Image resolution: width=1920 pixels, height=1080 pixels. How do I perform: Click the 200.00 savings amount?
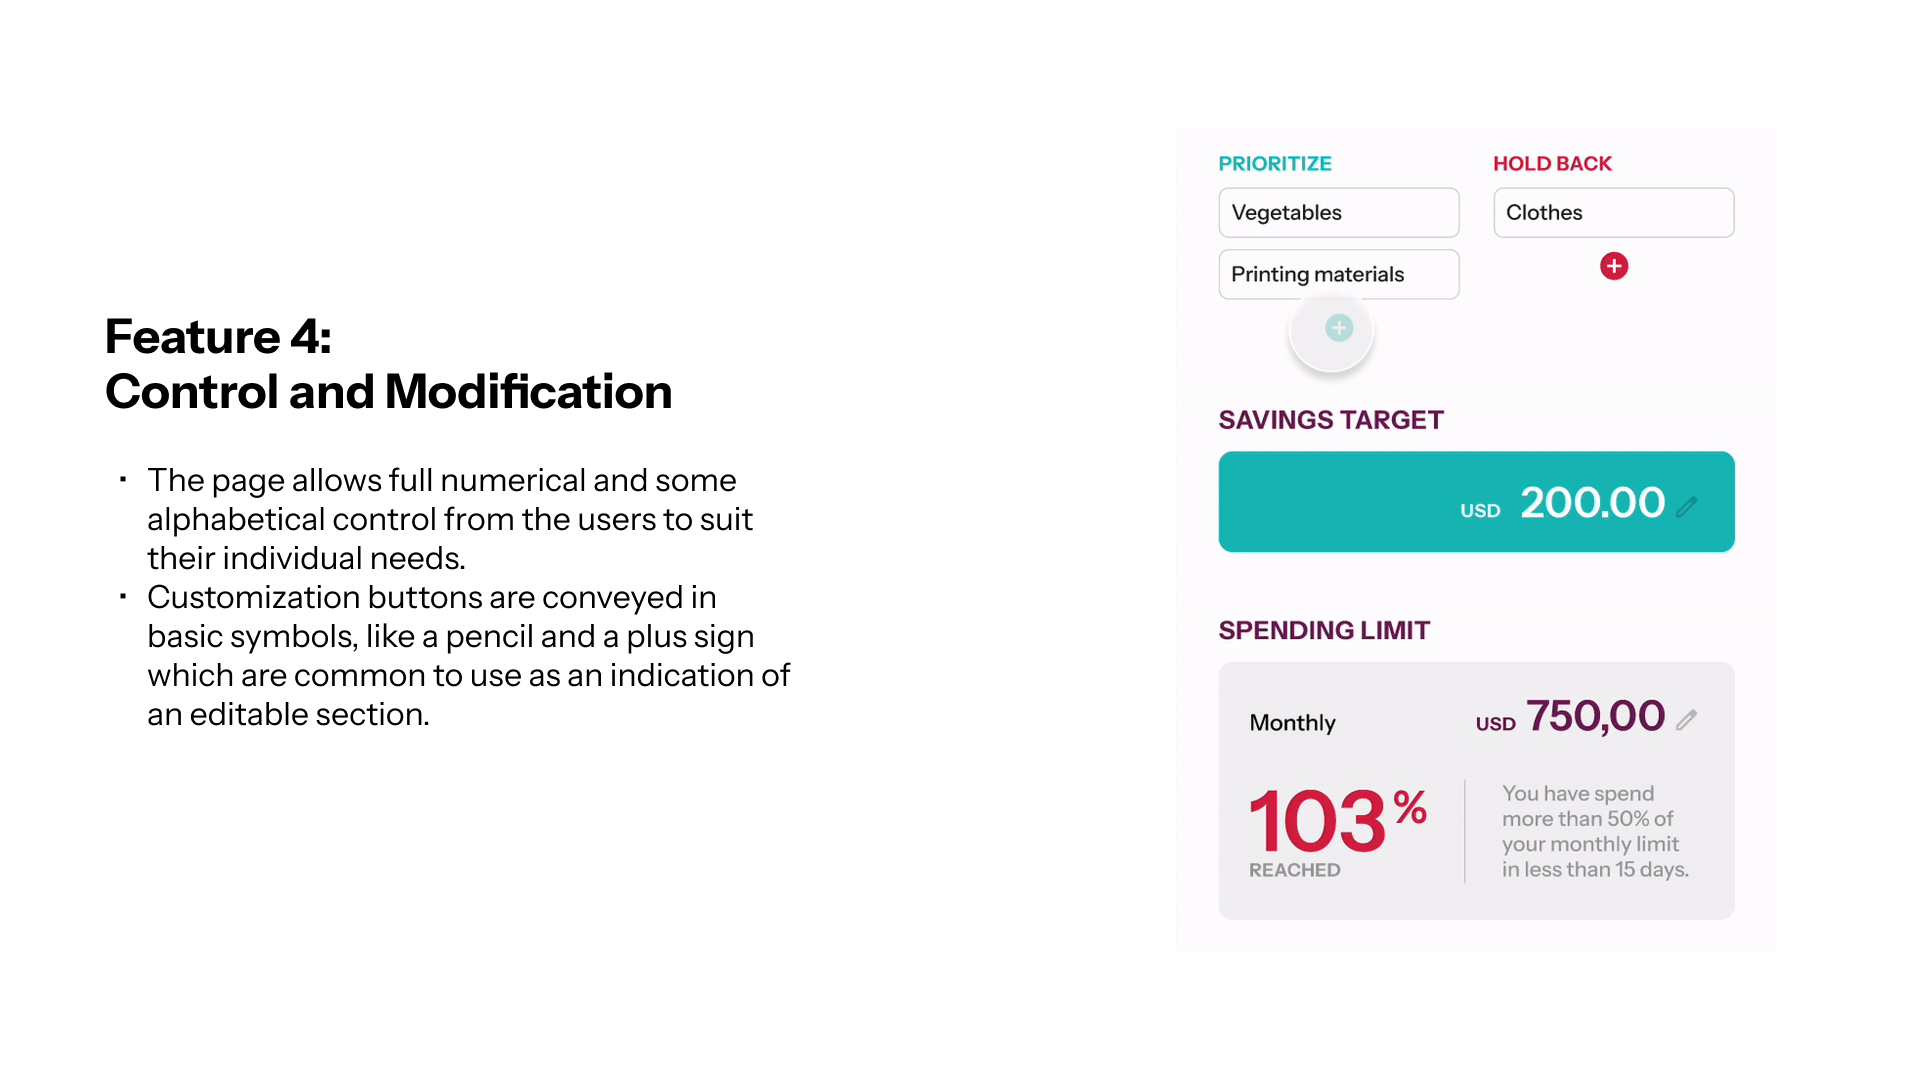click(x=1592, y=503)
